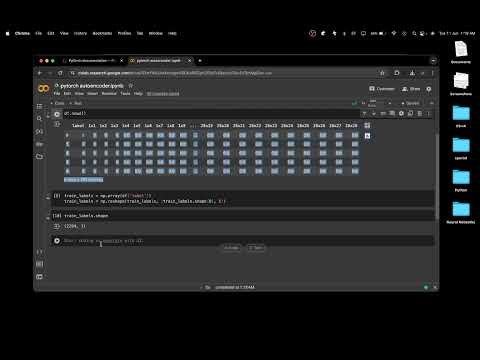Move the selected cell down

click(x=374, y=113)
